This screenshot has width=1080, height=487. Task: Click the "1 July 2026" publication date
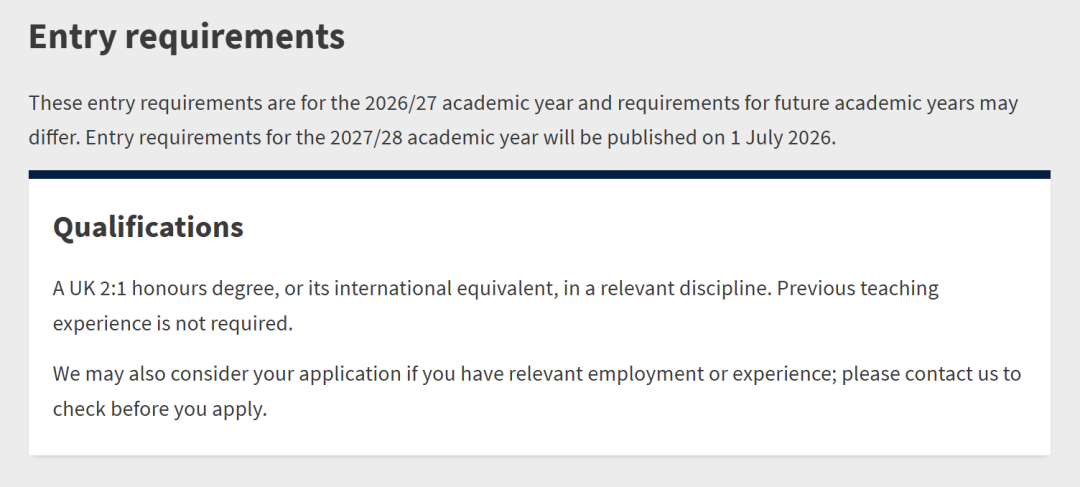767,137
